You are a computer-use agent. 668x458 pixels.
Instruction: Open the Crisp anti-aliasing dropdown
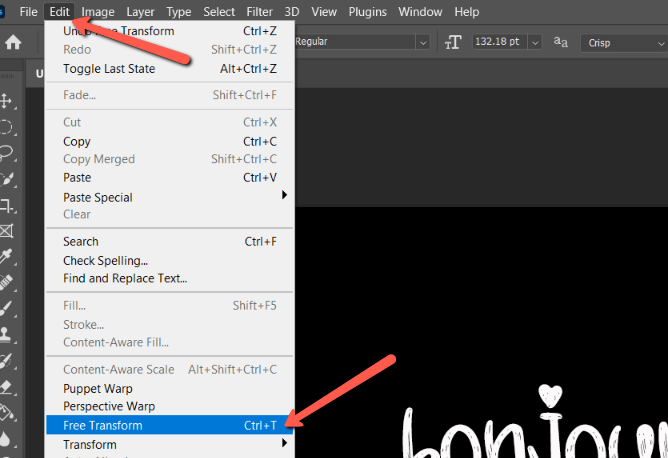click(624, 43)
